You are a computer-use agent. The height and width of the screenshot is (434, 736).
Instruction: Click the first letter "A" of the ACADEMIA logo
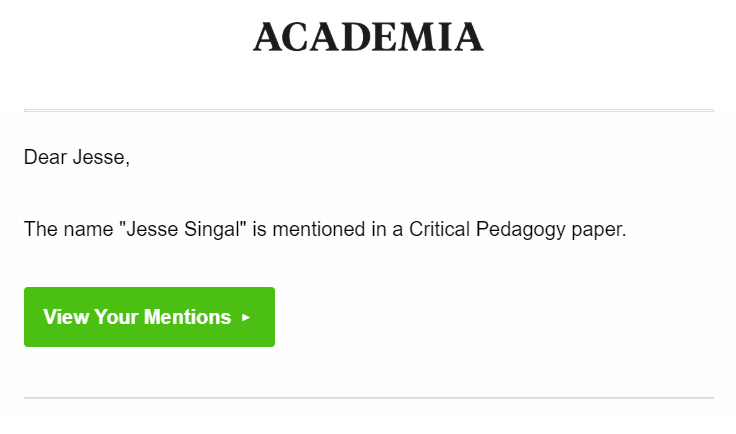pos(269,38)
